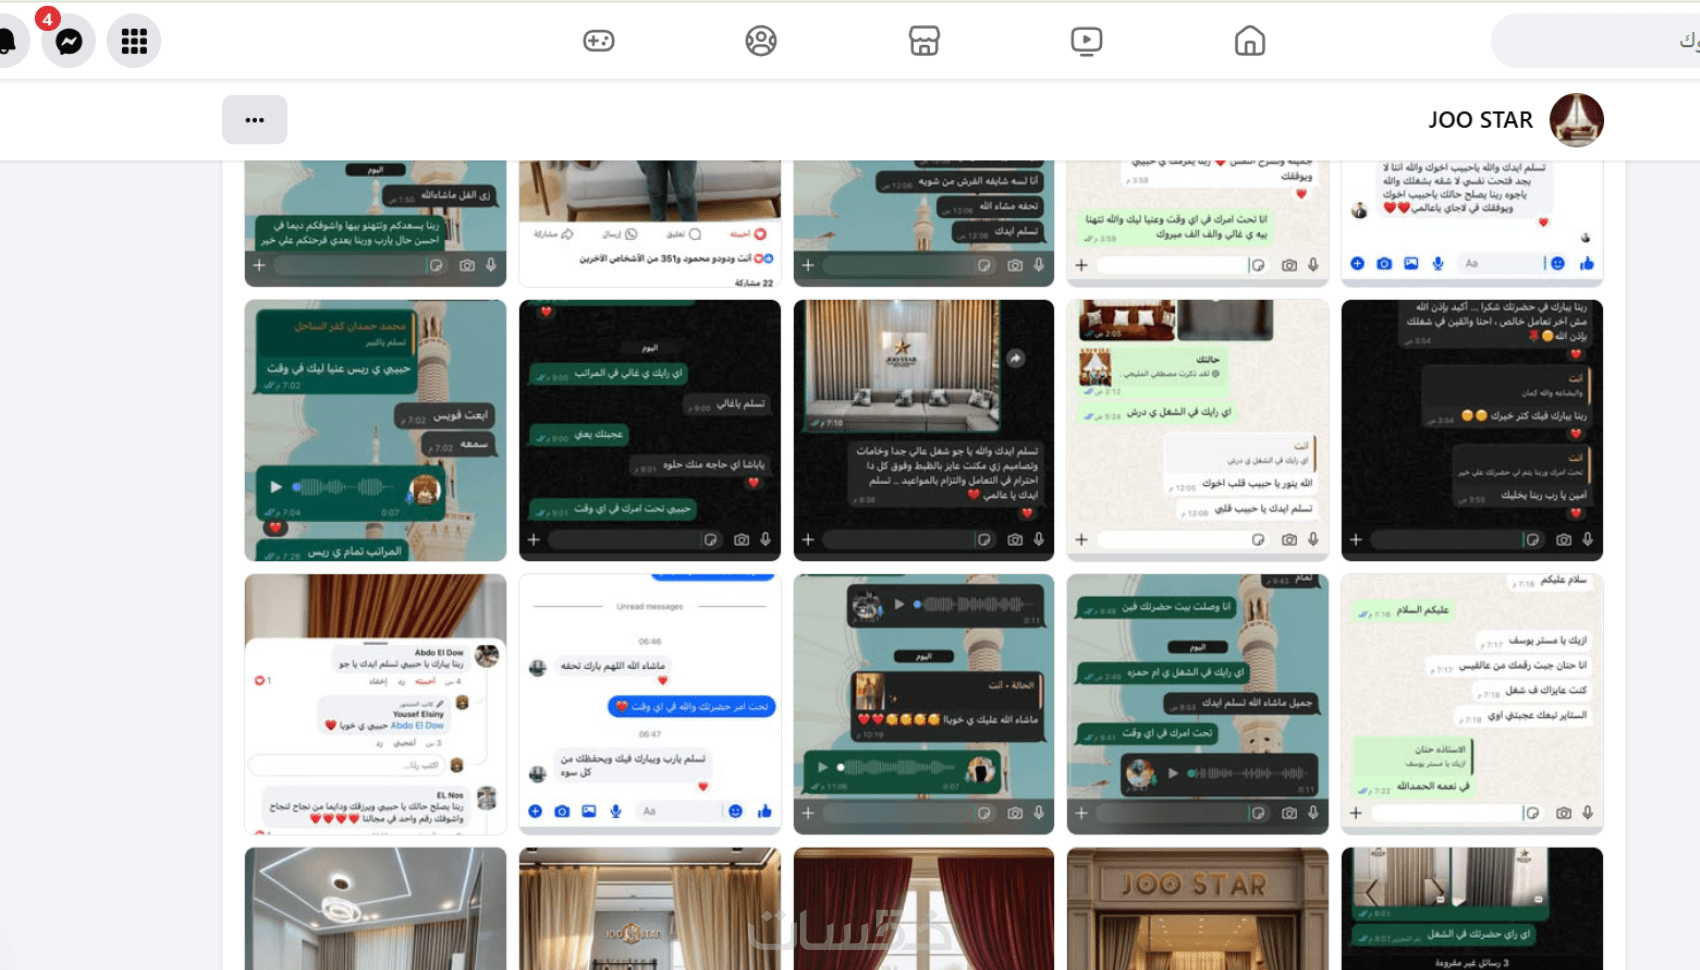Screen dimensions: 1700x970
Task: Open the Video tab
Action: (x=1086, y=41)
